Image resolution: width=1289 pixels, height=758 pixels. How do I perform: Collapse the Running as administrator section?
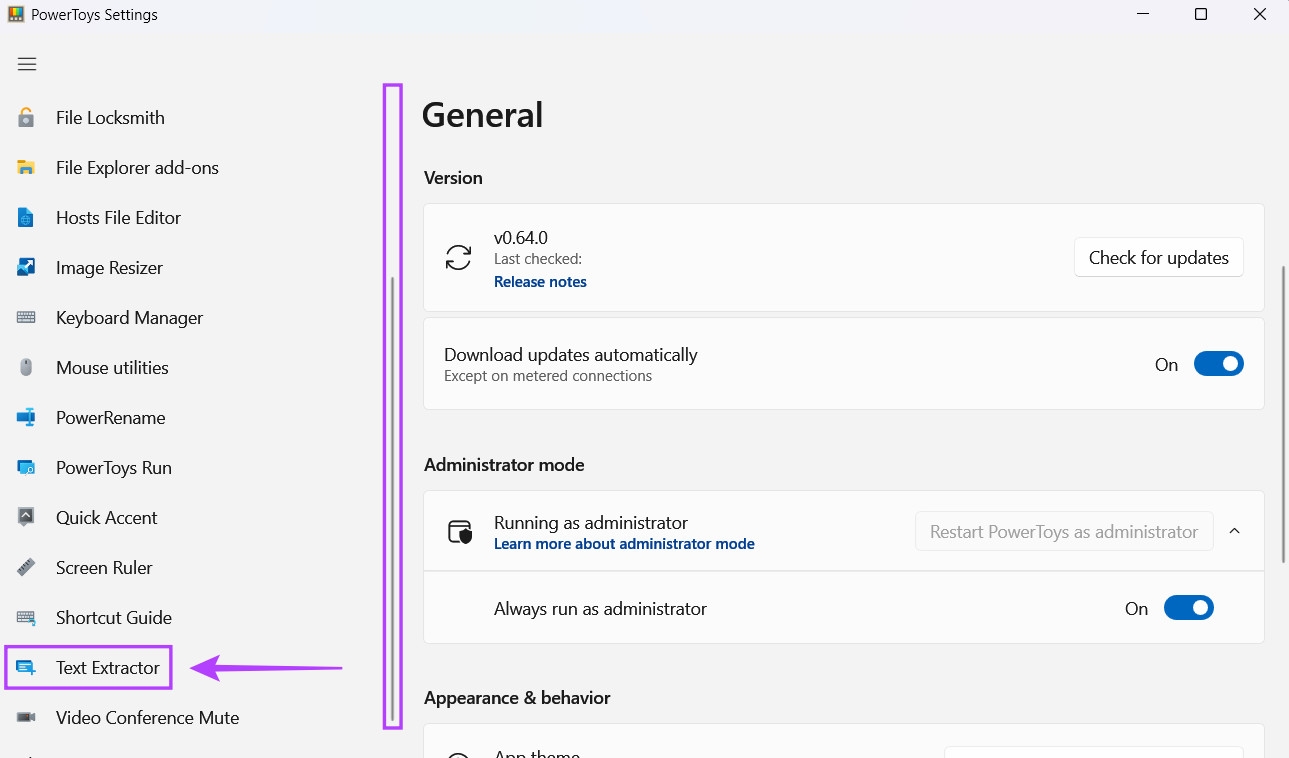pyautogui.click(x=1234, y=531)
